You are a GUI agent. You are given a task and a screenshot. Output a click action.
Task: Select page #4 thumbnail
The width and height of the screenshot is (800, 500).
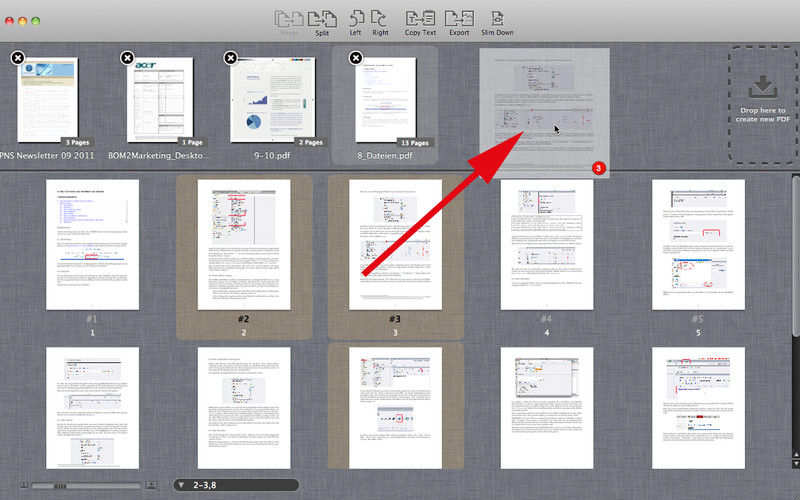(x=547, y=244)
